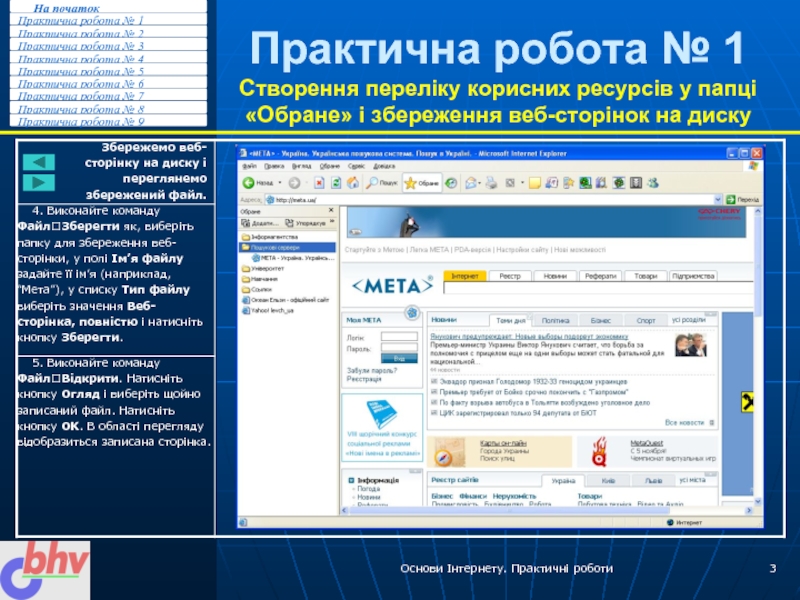Click Додати button in favorites panel

click(260, 223)
